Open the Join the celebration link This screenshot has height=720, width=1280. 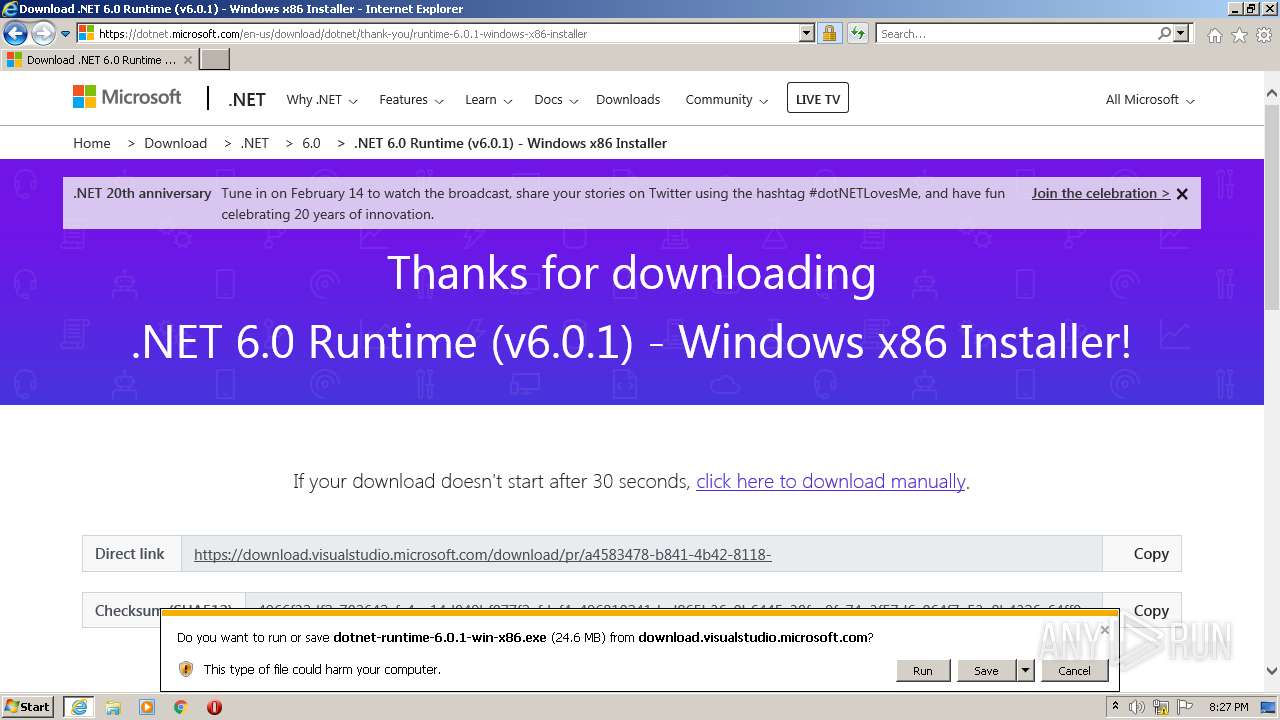(x=1100, y=193)
